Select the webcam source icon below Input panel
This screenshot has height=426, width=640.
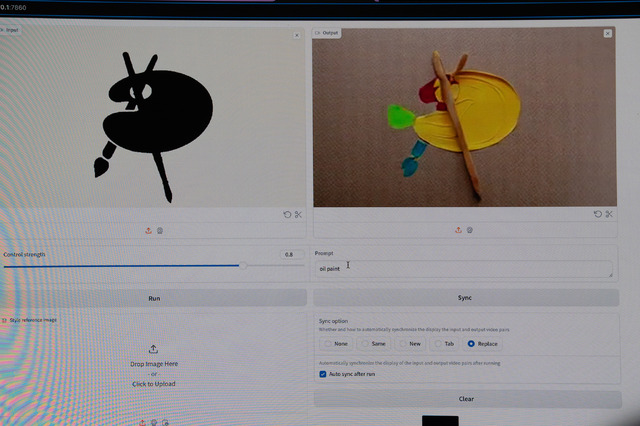tap(160, 231)
